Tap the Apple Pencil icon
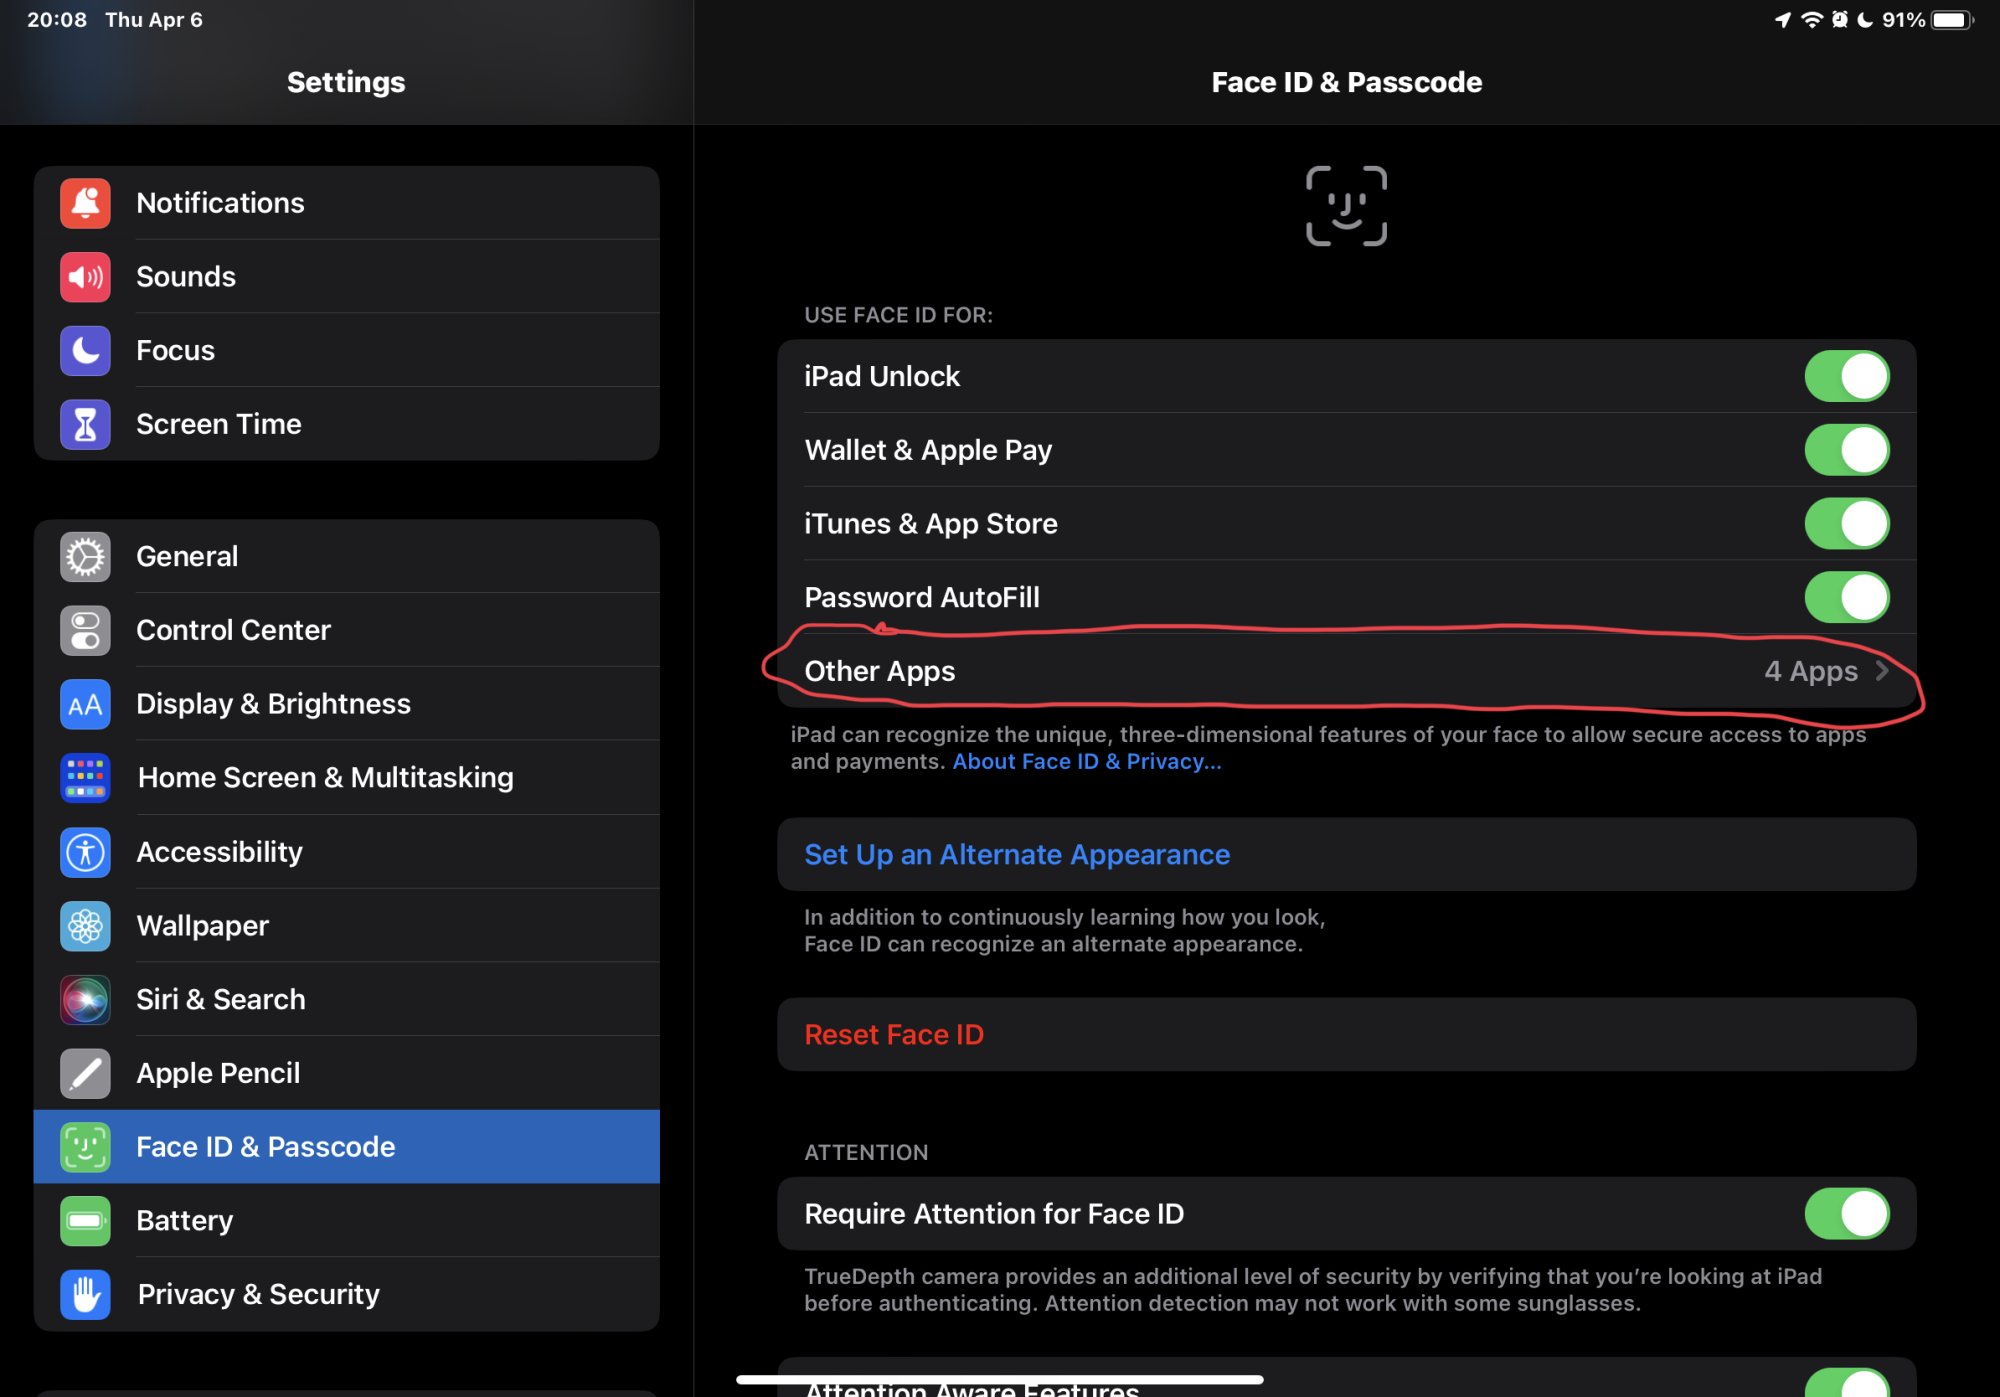2000x1397 pixels. [x=85, y=1073]
